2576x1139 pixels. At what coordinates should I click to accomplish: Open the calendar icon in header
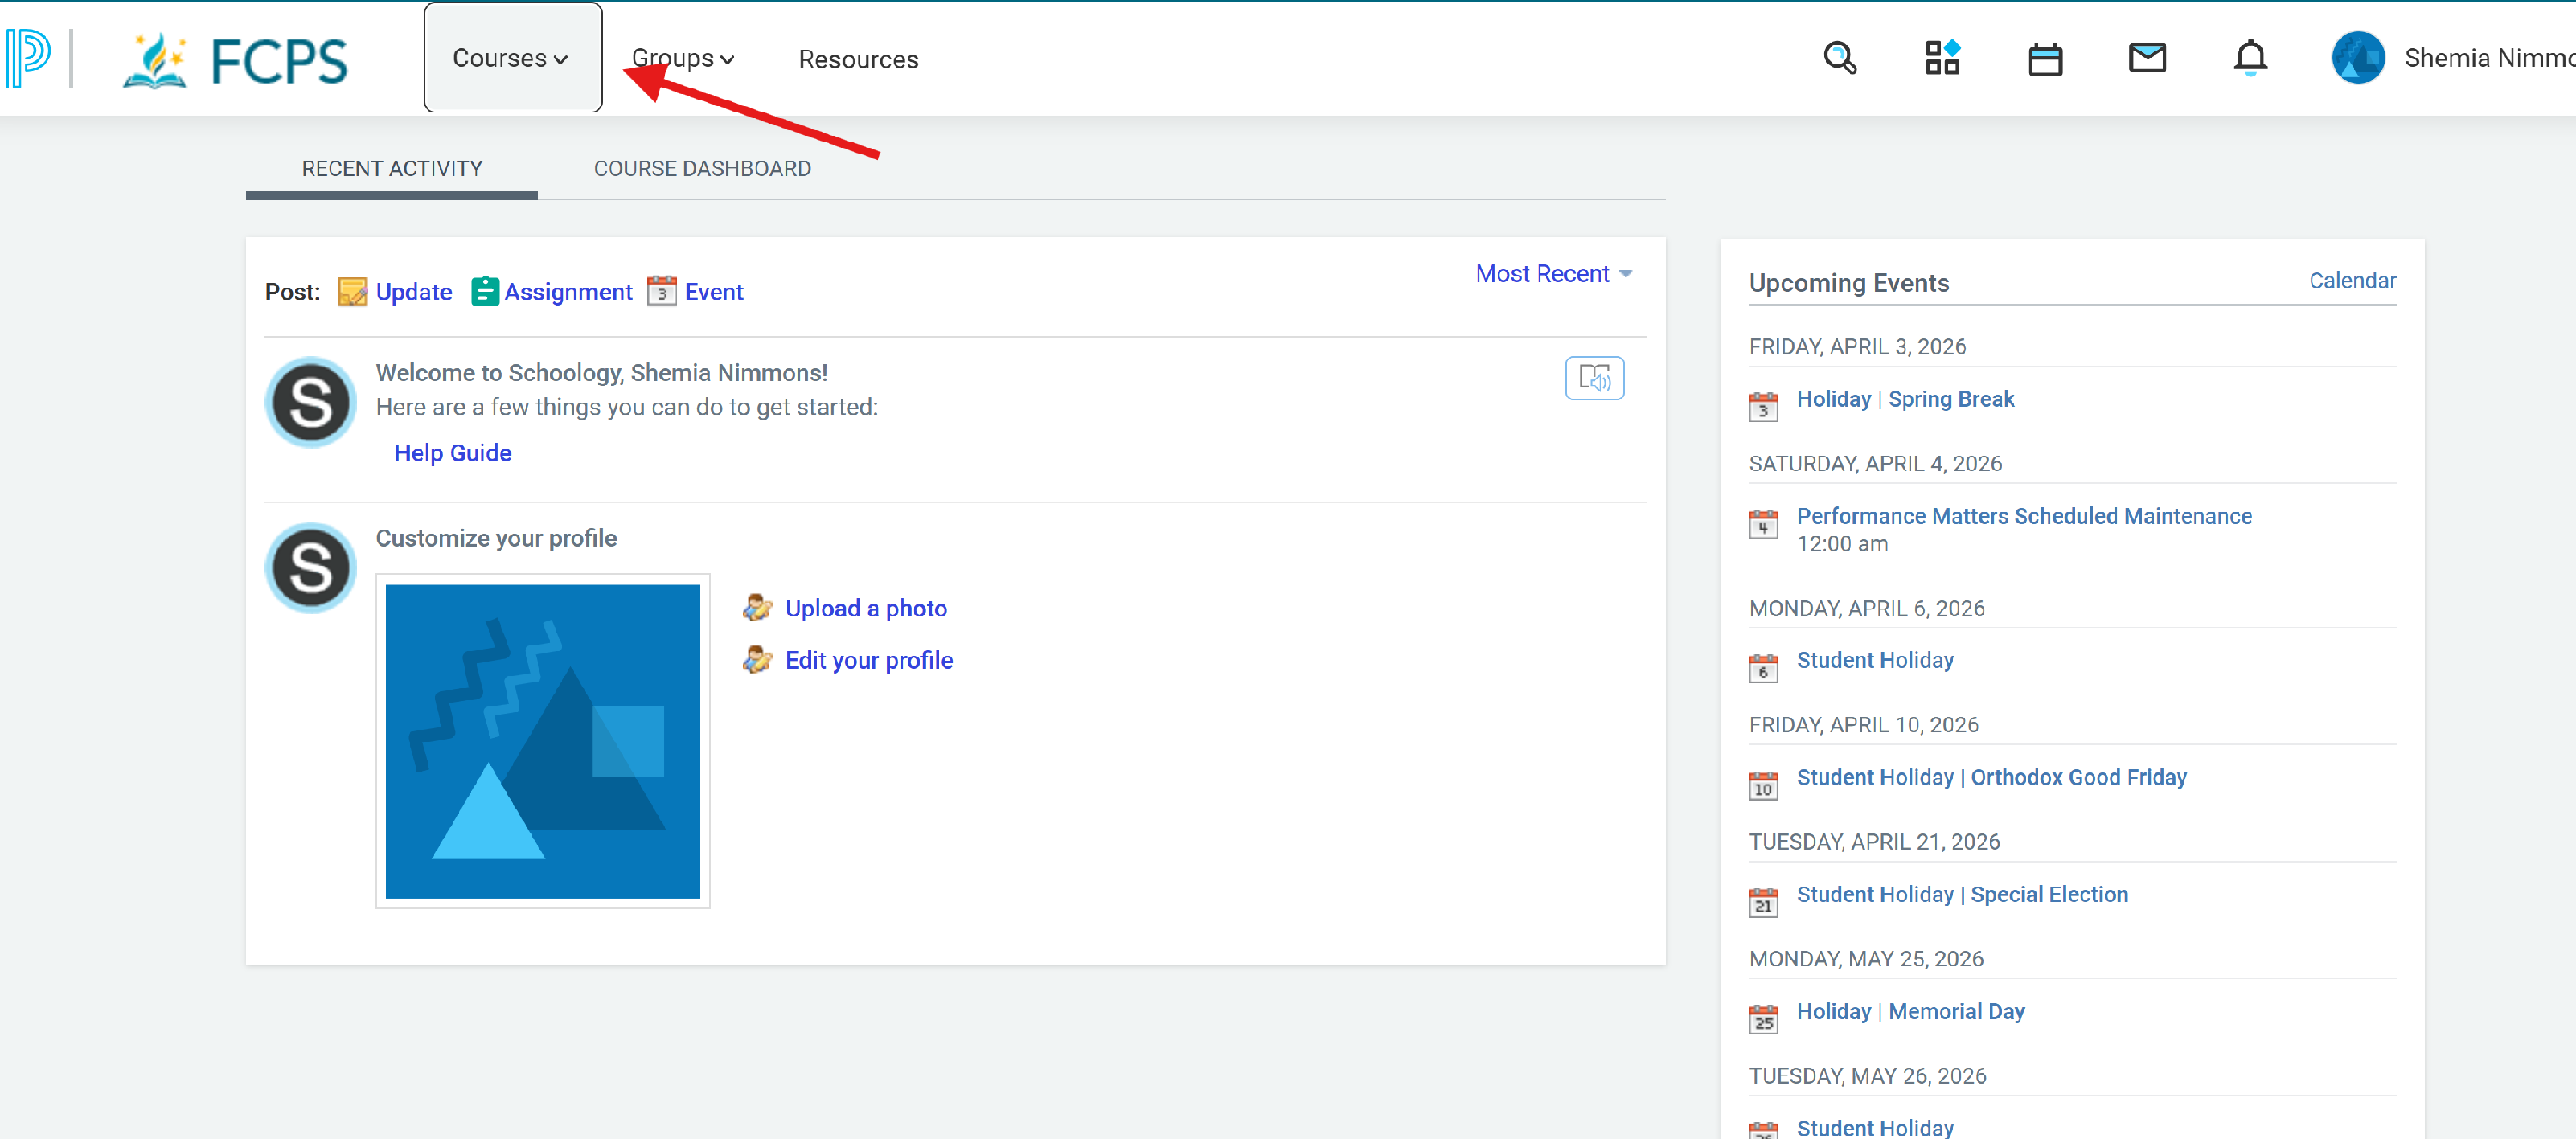click(2044, 59)
